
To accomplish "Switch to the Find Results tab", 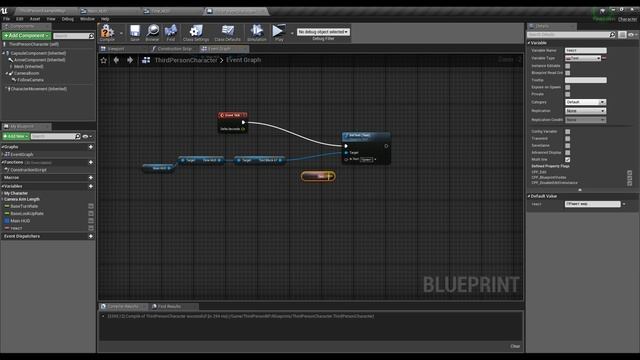I will (x=169, y=306).
